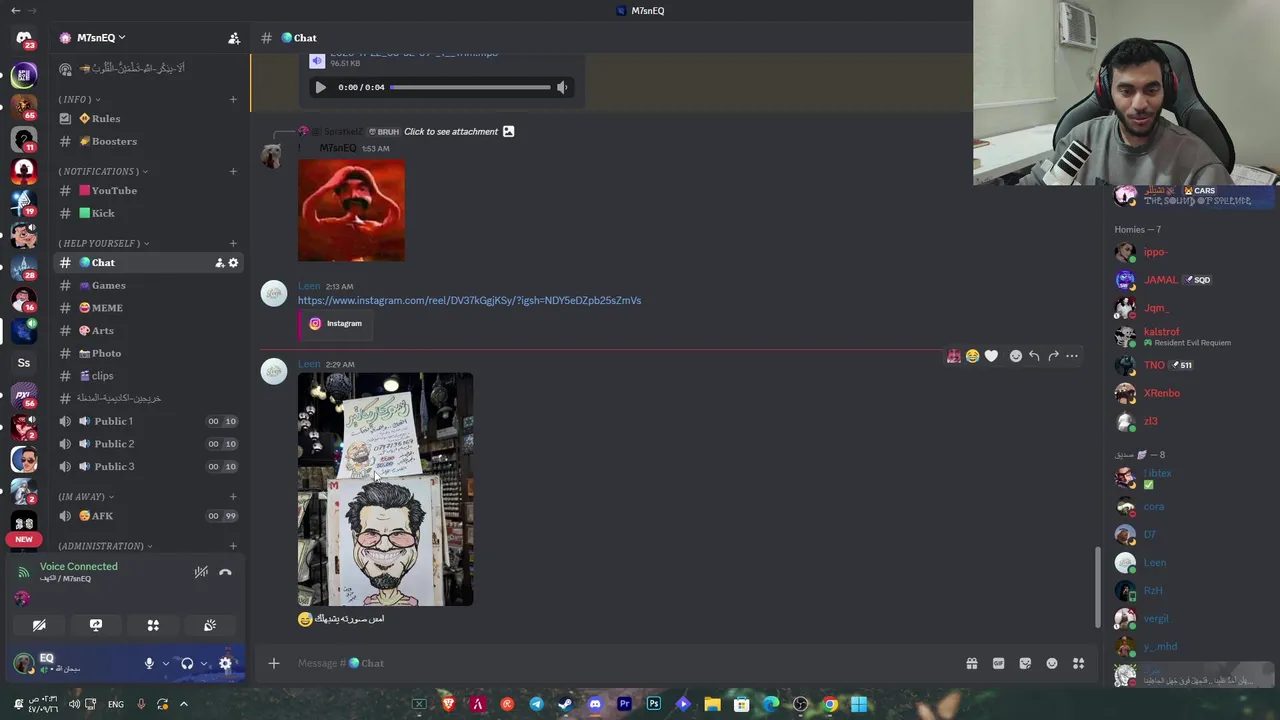This screenshot has height=720, width=1280.
Task: Toggle headphones deafen in user panel
Action: point(187,663)
